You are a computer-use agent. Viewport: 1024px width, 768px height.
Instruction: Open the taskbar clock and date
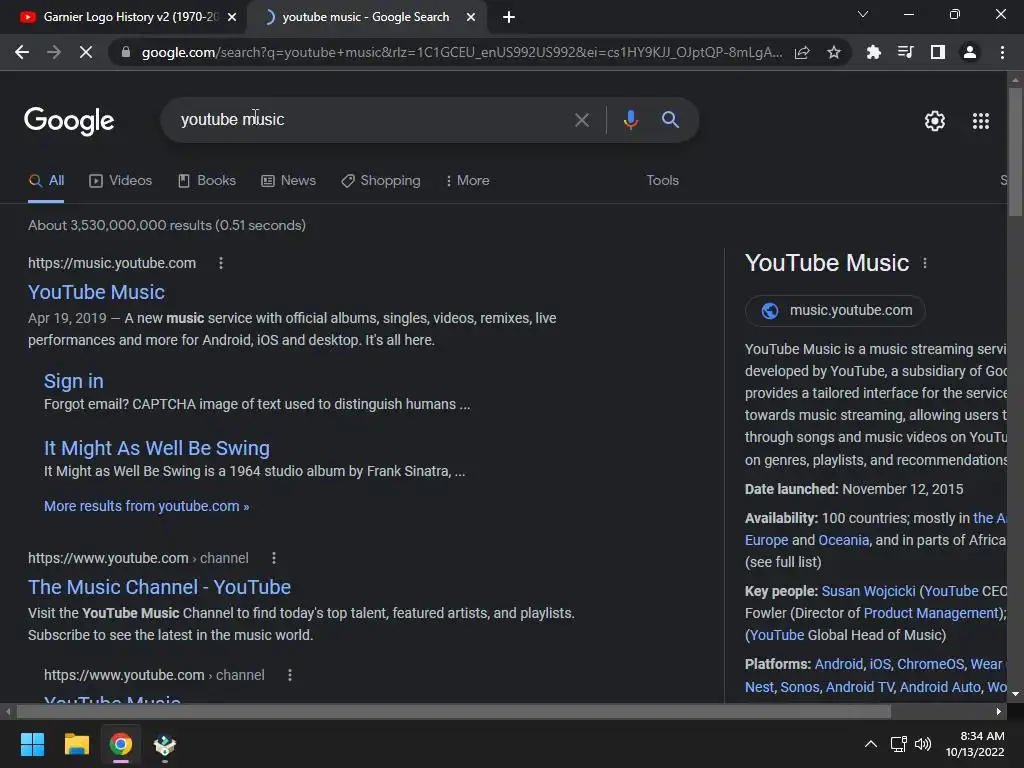tap(976, 744)
